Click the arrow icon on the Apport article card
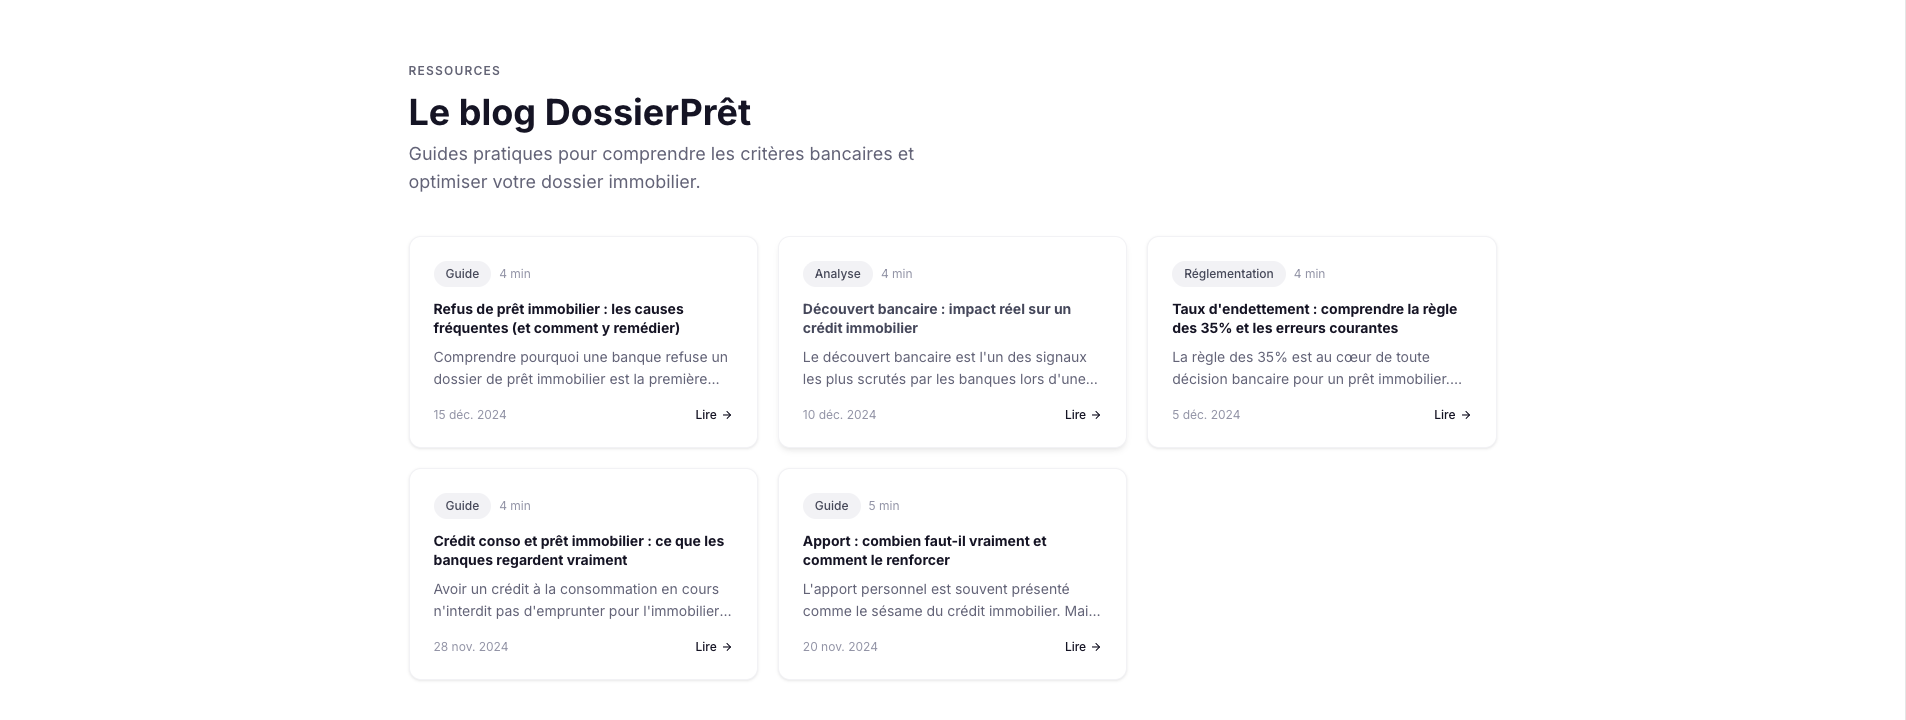The width and height of the screenshot is (1906, 720). 1096,646
